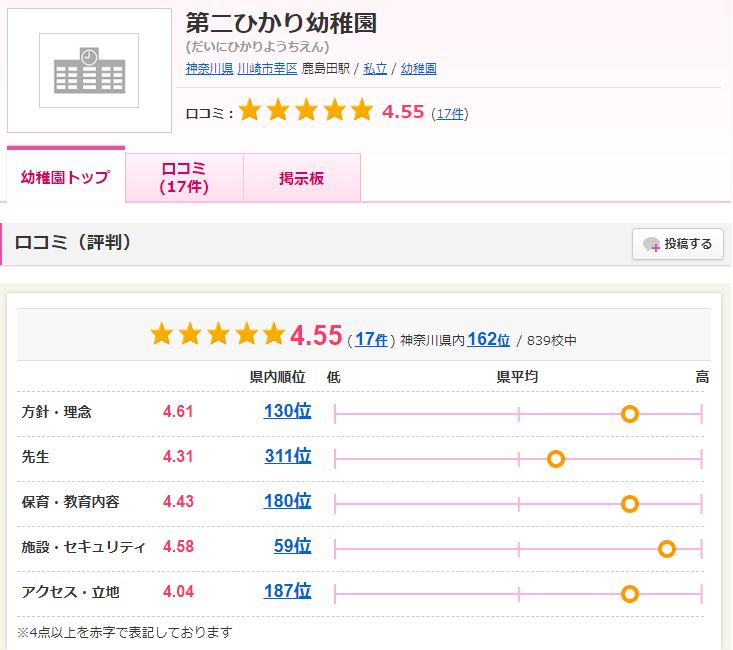Open the 180位 rank for 保育・教育内容
733x650 pixels.
pyautogui.click(x=287, y=500)
